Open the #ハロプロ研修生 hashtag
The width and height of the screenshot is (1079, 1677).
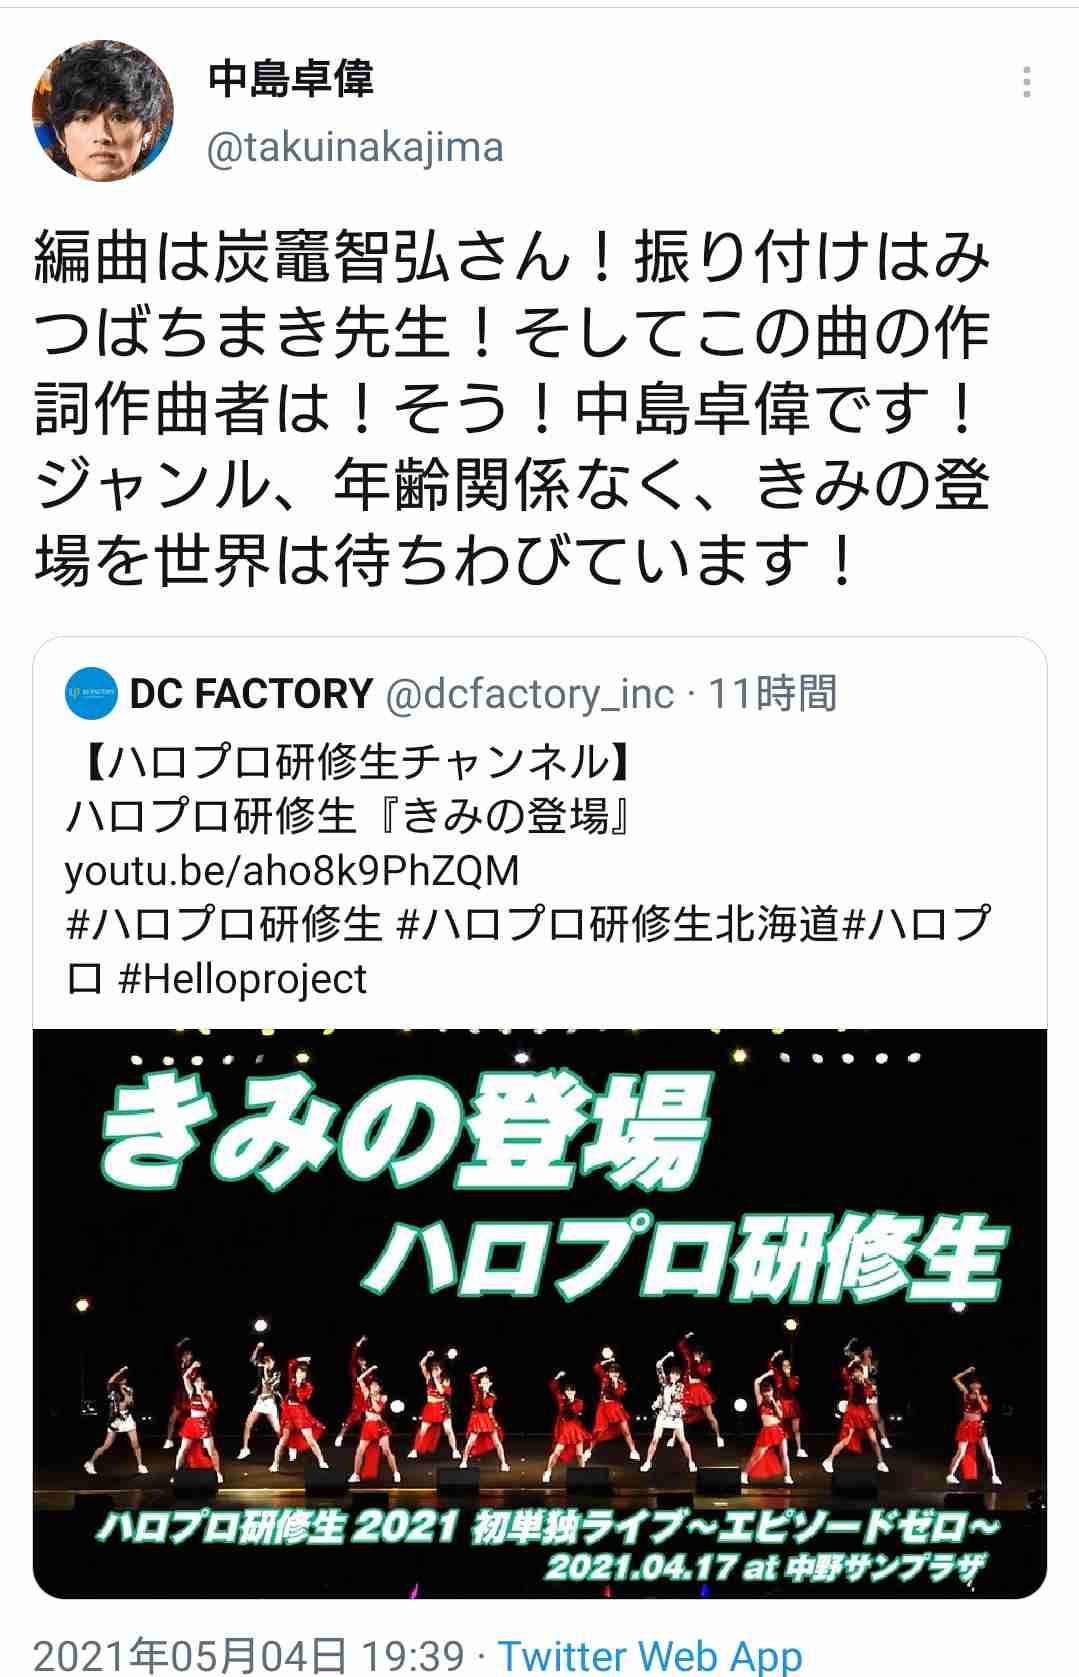pyautogui.click(x=224, y=924)
